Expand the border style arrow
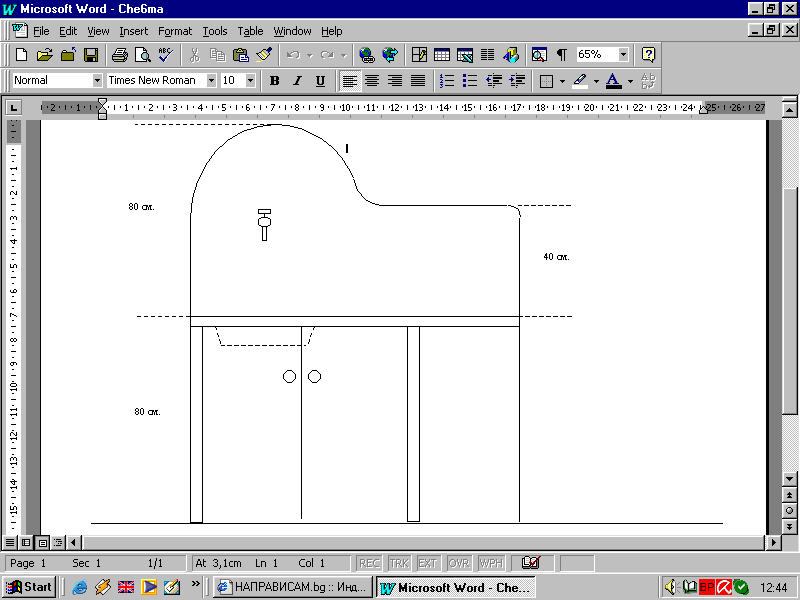The width and height of the screenshot is (800, 600). point(562,81)
